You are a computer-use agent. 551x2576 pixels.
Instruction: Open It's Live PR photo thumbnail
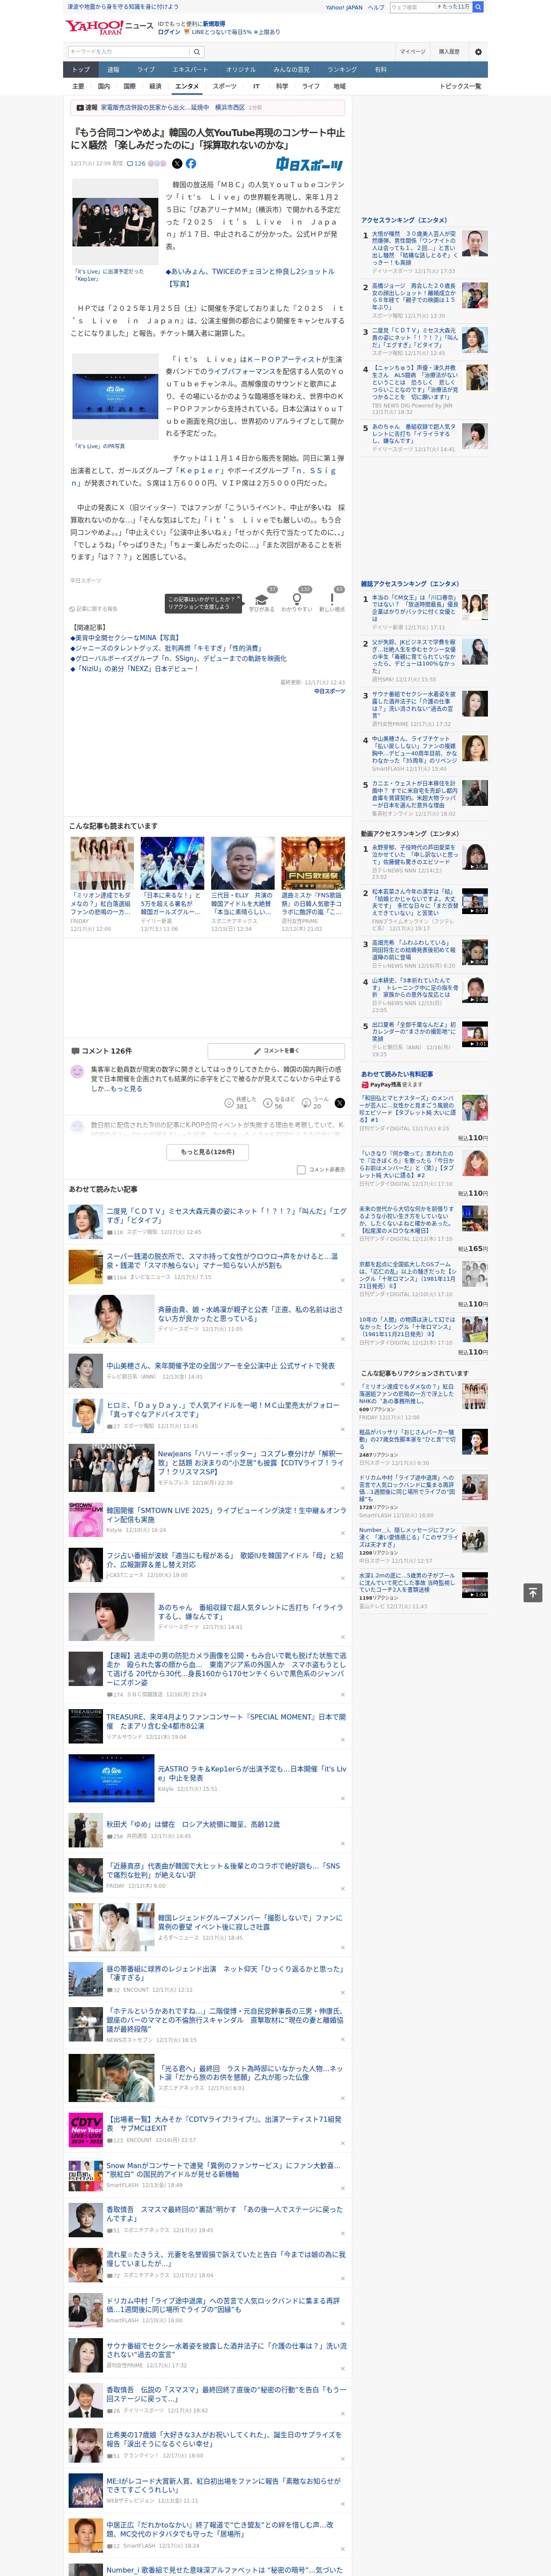[x=115, y=397]
